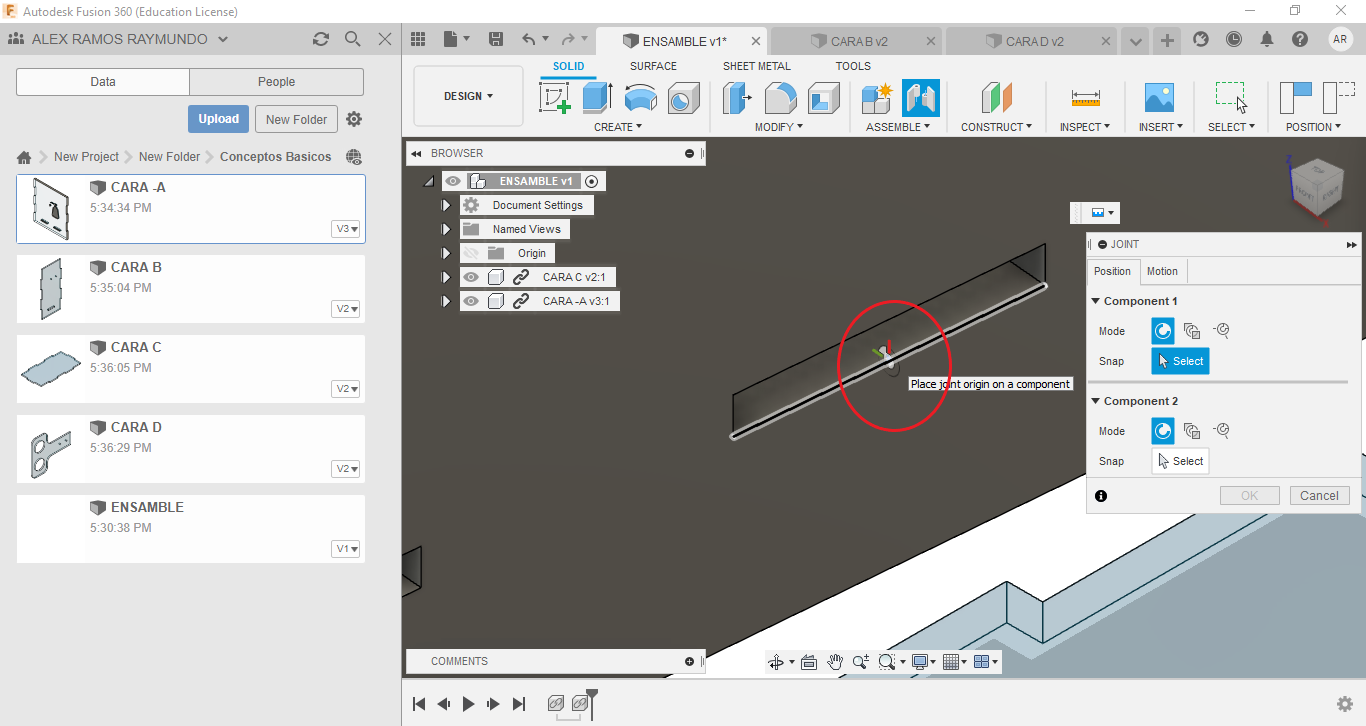Open the MODIFY dropdown menu
The image size is (1366, 726).
pos(779,127)
